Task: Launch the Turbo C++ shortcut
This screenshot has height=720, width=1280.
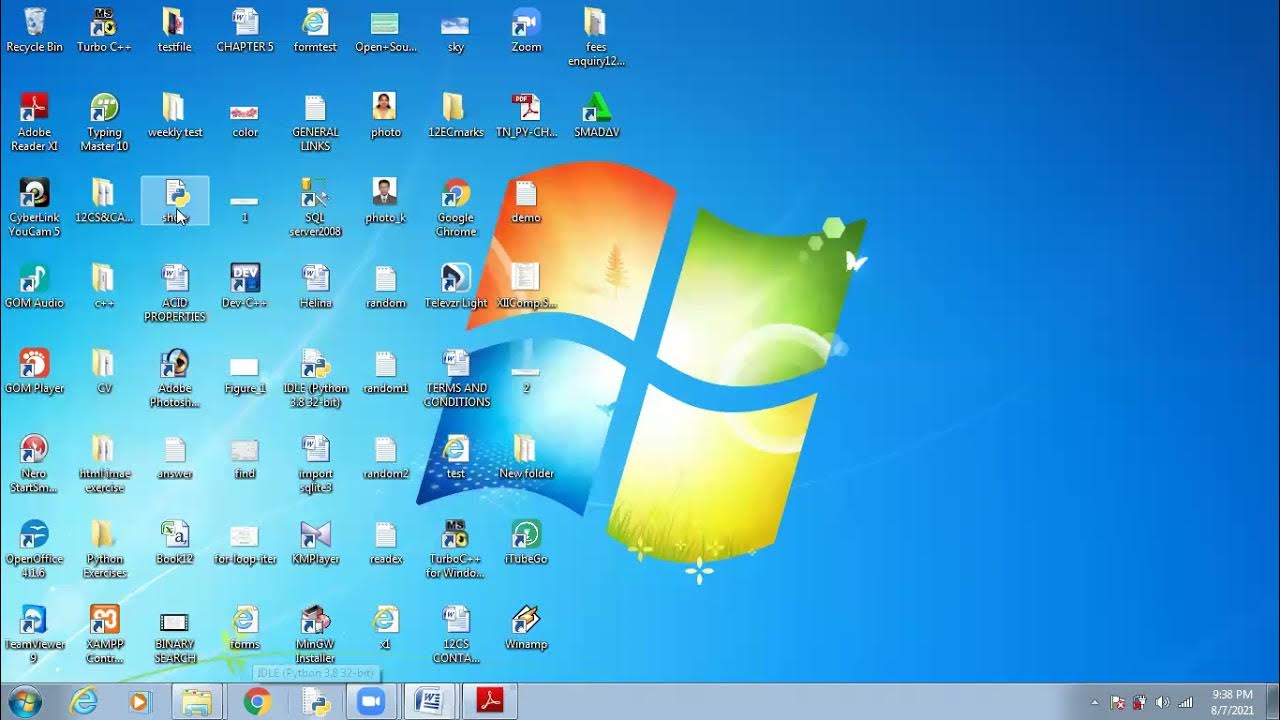Action: coord(104,30)
